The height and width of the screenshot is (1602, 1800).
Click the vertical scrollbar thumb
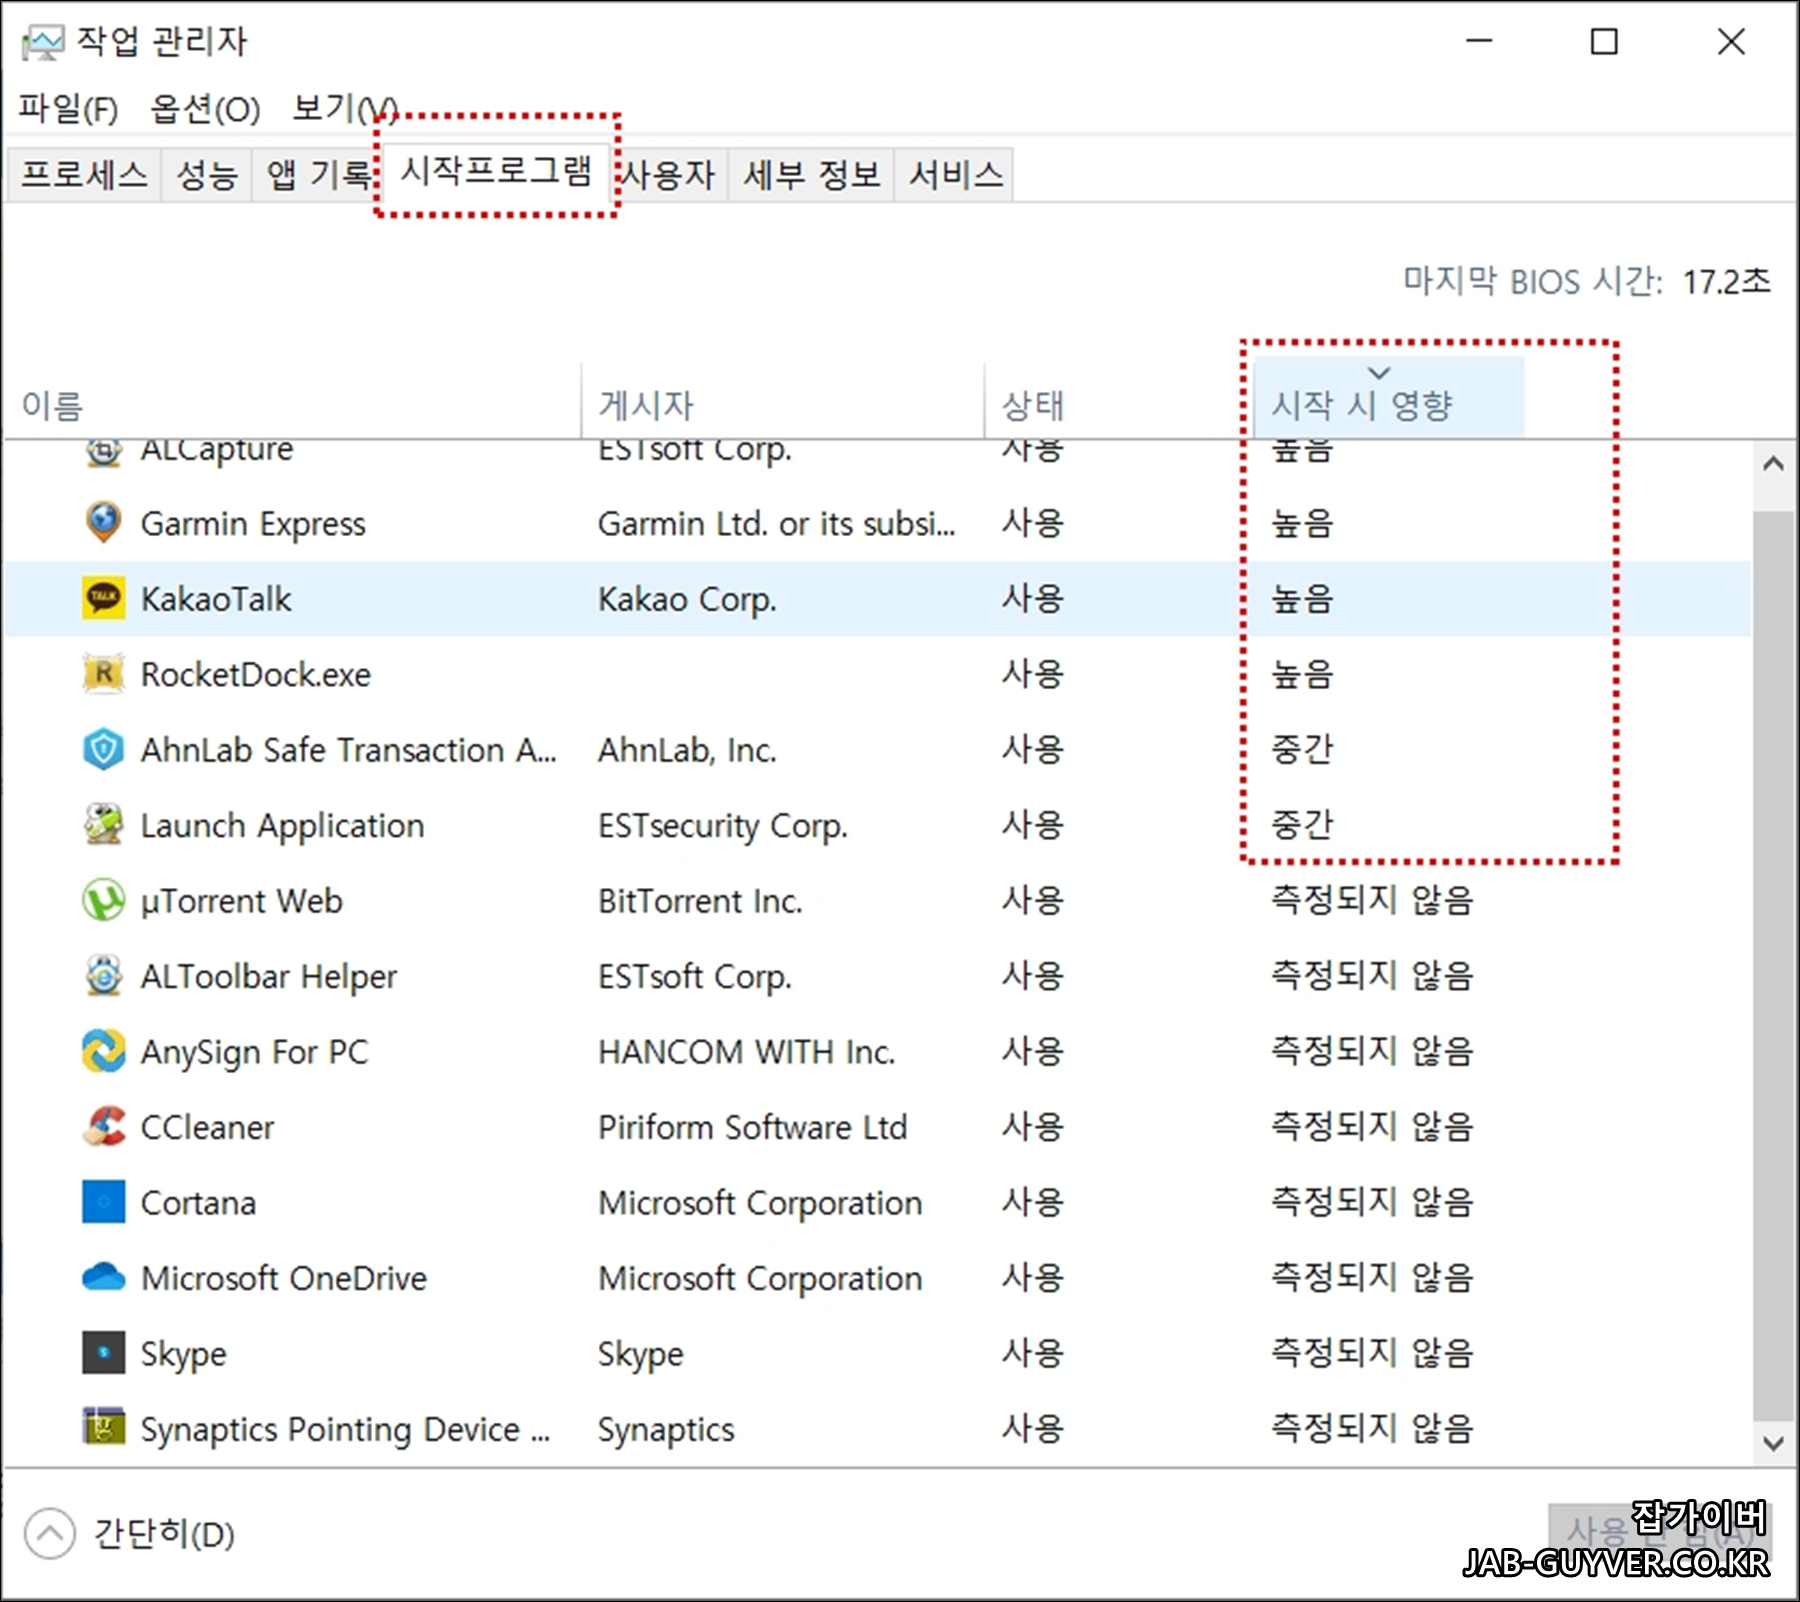1774,965
